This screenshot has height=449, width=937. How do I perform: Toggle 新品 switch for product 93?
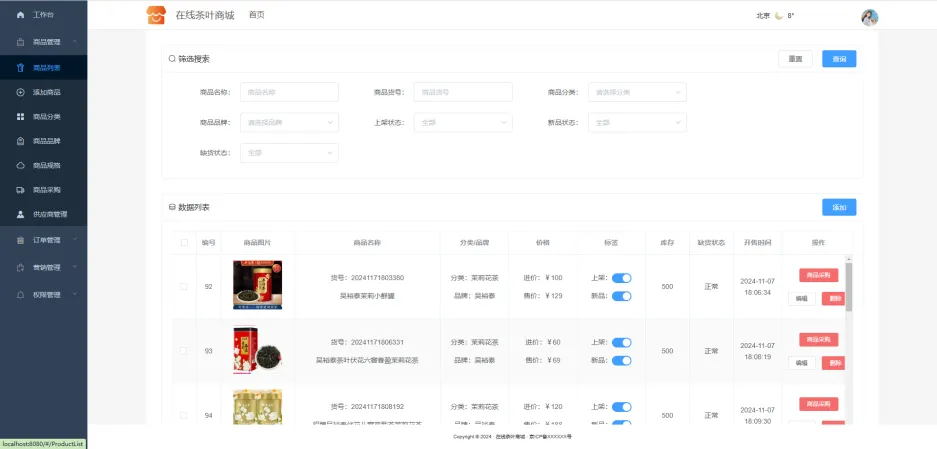click(x=621, y=360)
